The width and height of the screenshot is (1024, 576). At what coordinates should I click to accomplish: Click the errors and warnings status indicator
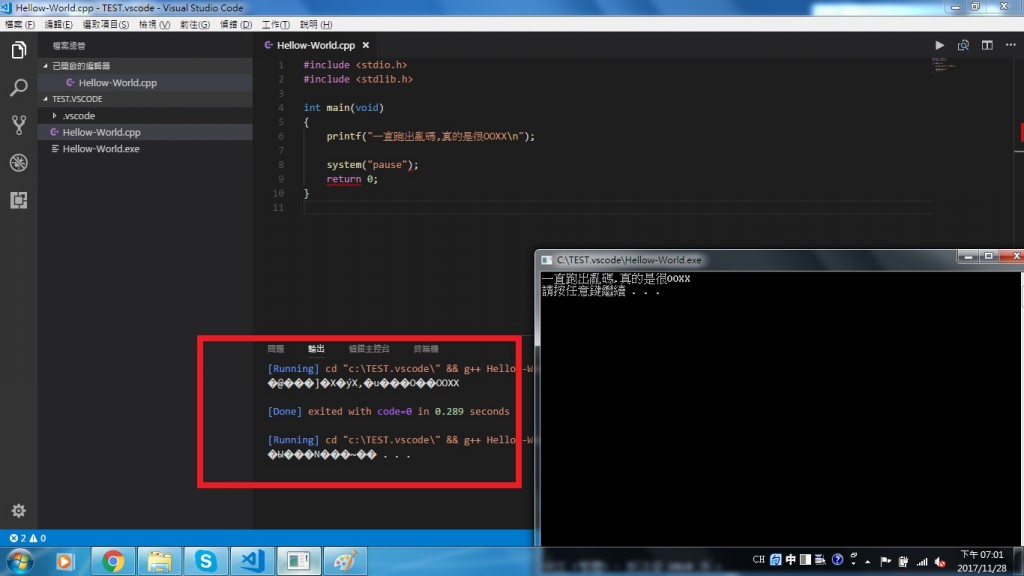(27, 538)
